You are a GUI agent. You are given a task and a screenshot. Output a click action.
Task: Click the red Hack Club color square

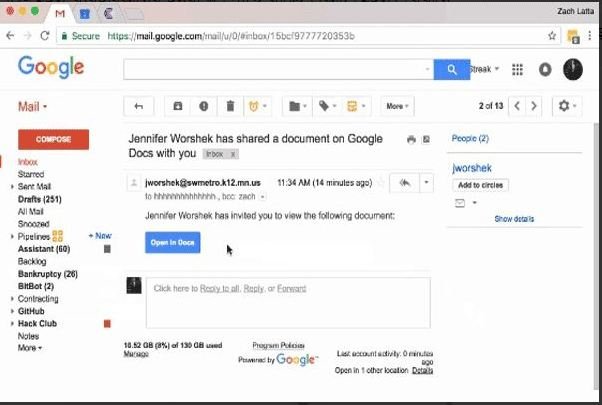107,324
